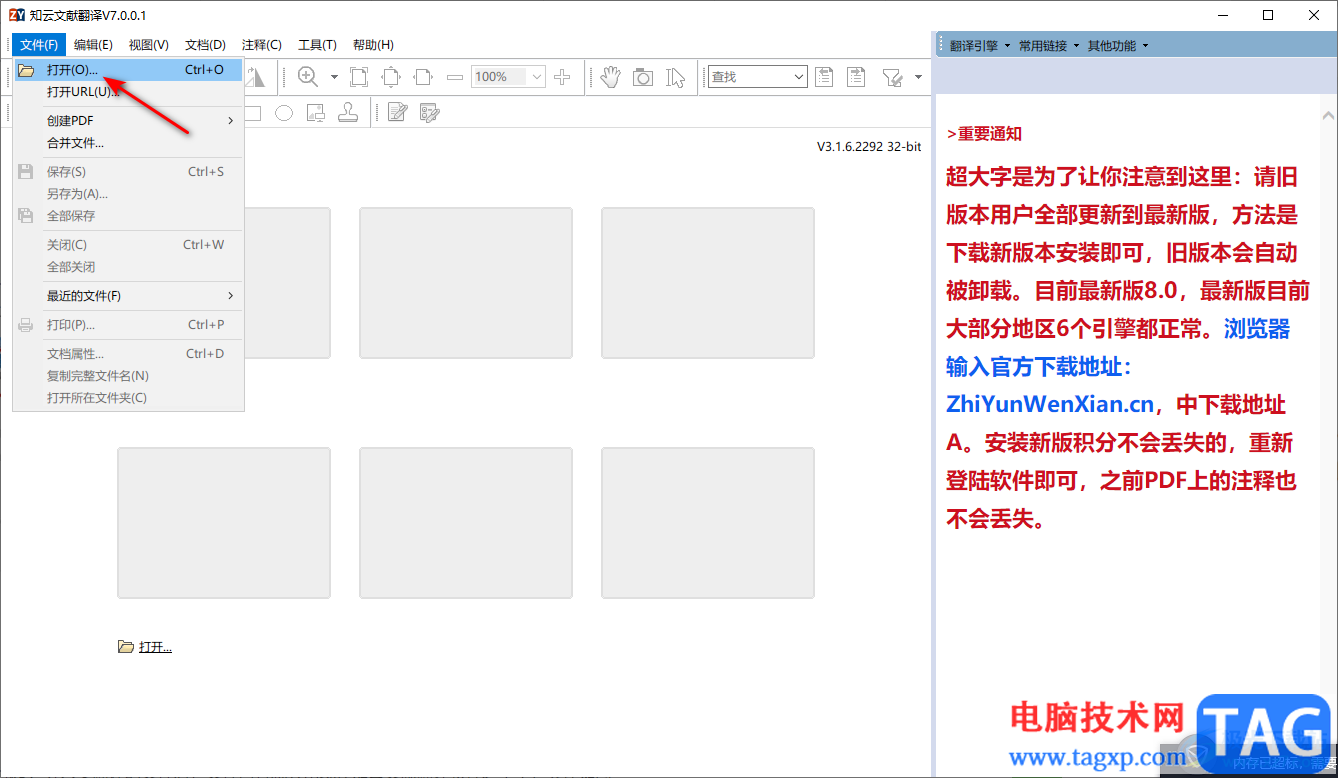The image size is (1338, 778).
Task: Open the 工具(T) menu
Action: pyautogui.click(x=318, y=45)
